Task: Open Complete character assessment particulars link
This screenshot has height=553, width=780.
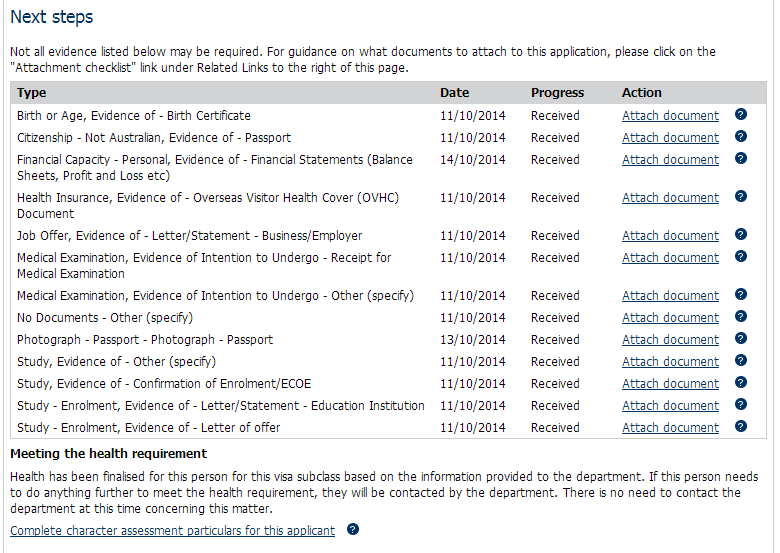Action: point(172,531)
